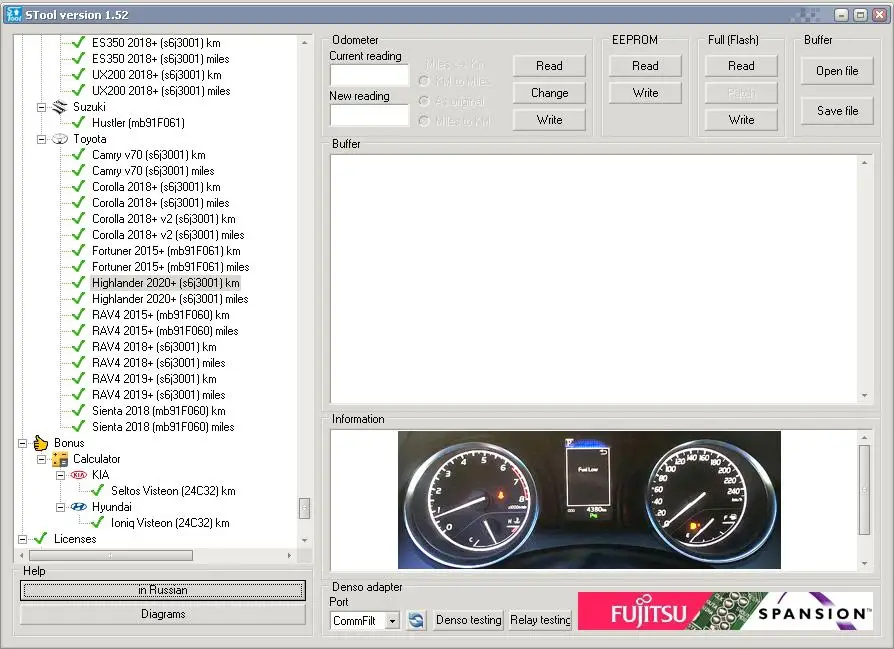Screen dimensions: 894x649
Task: Click the instrument cluster photo in Information
Action: point(589,500)
